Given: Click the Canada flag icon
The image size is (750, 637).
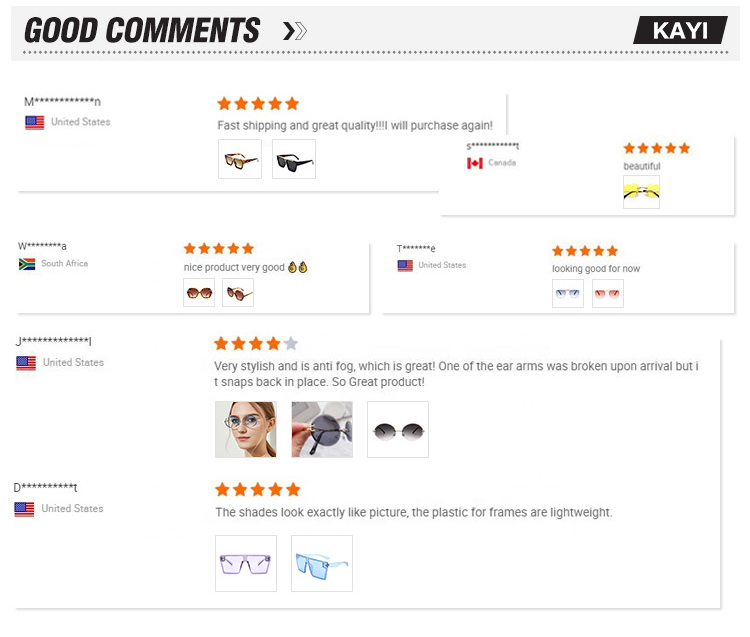Looking at the screenshot, I should (x=474, y=163).
